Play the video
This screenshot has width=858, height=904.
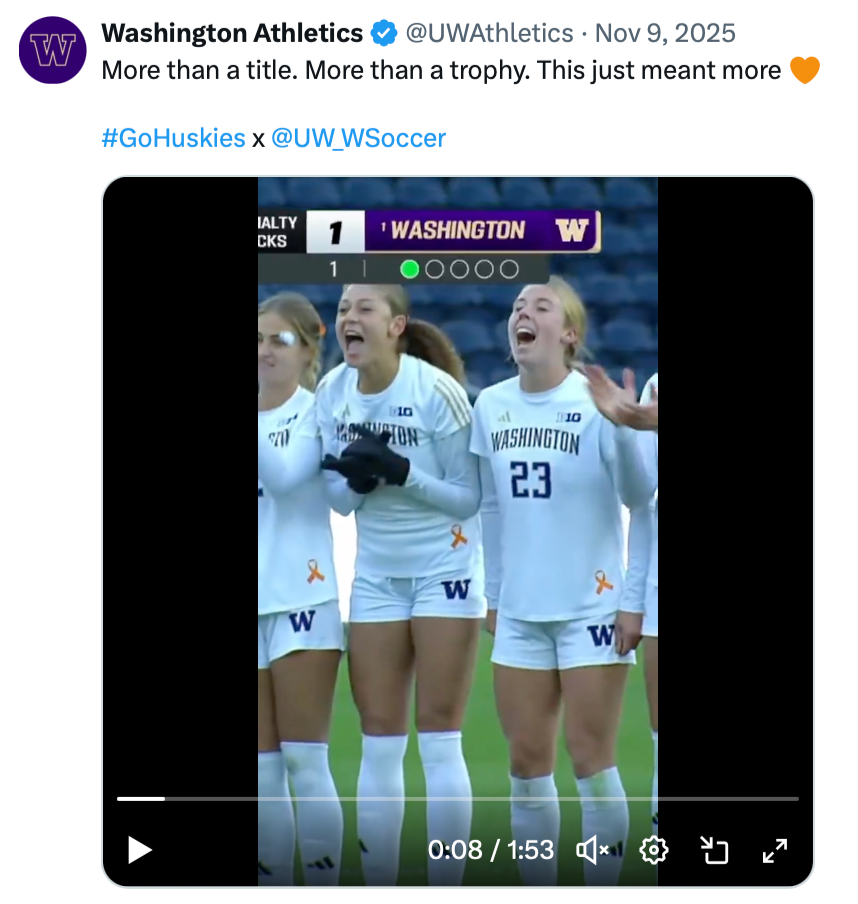(x=139, y=850)
